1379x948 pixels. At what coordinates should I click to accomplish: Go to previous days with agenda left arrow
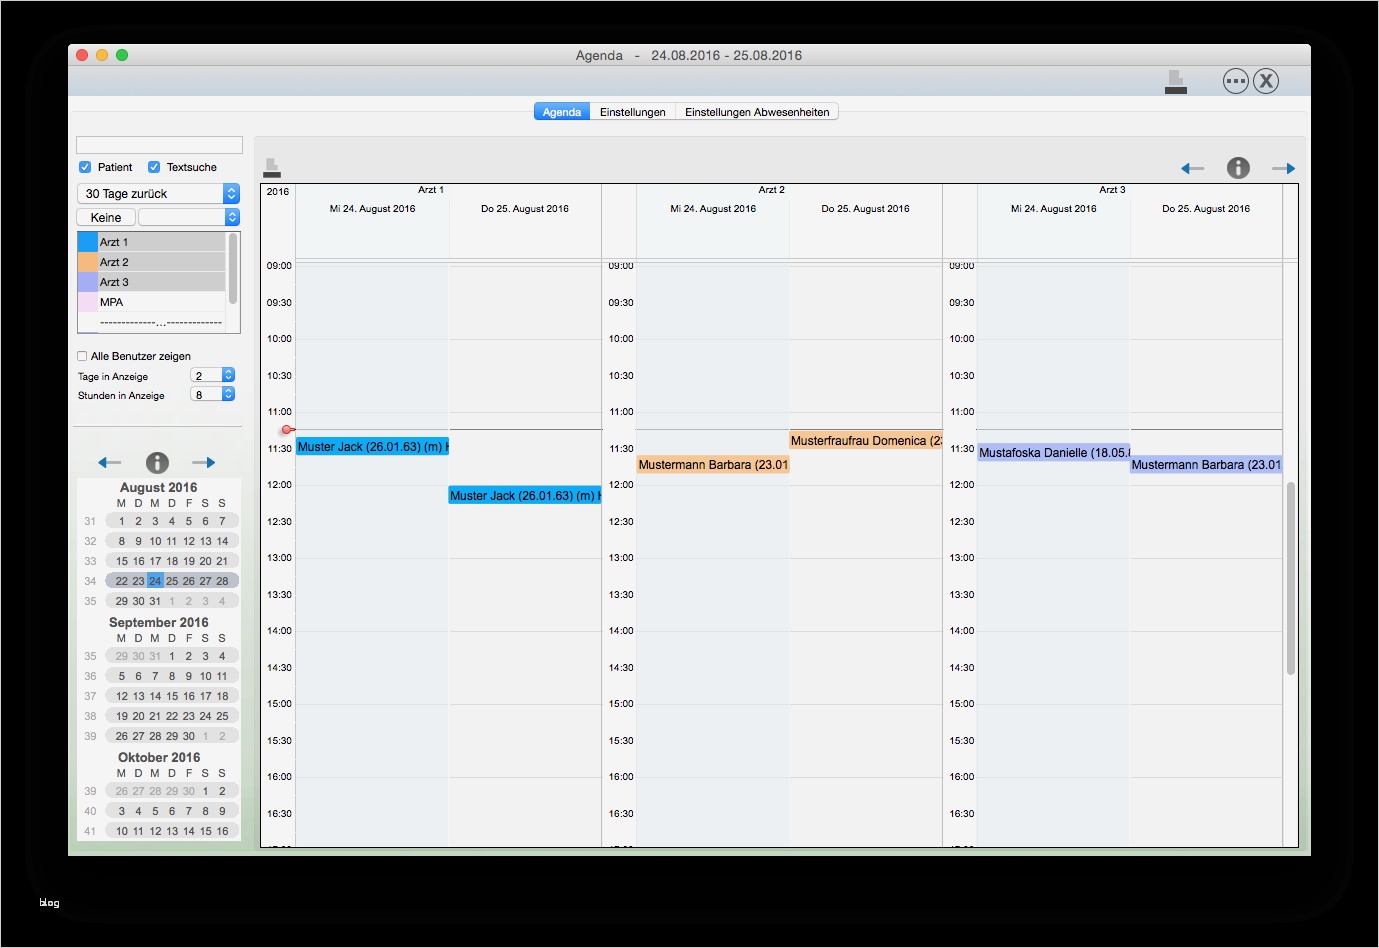click(x=1192, y=168)
